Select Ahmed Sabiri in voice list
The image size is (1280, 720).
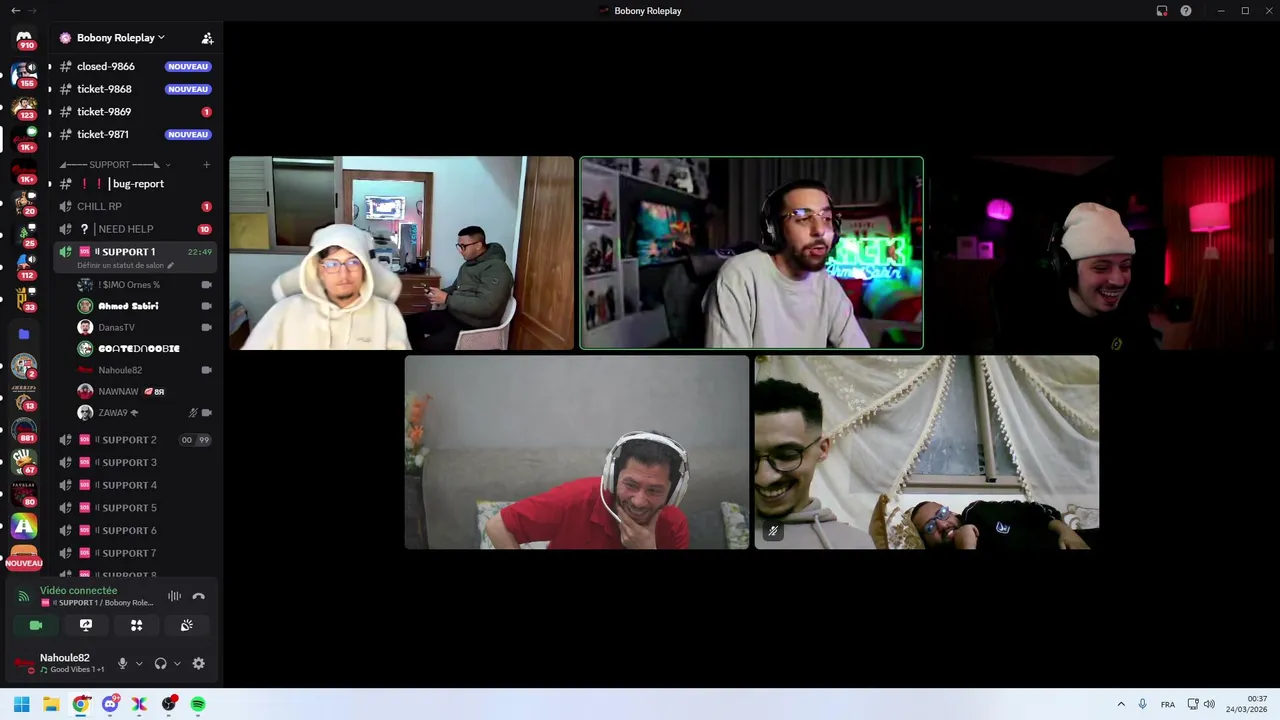(x=145, y=306)
